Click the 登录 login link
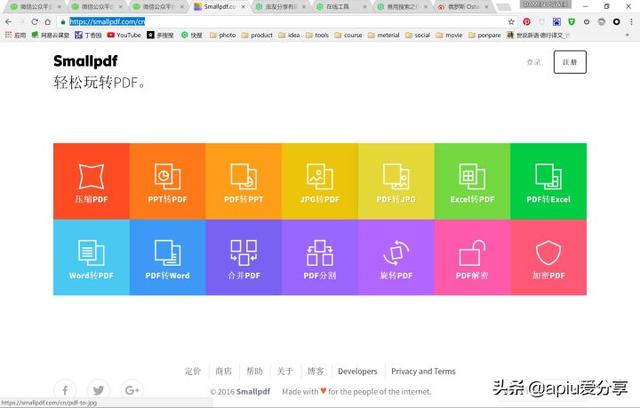The image size is (640, 408). [x=533, y=62]
